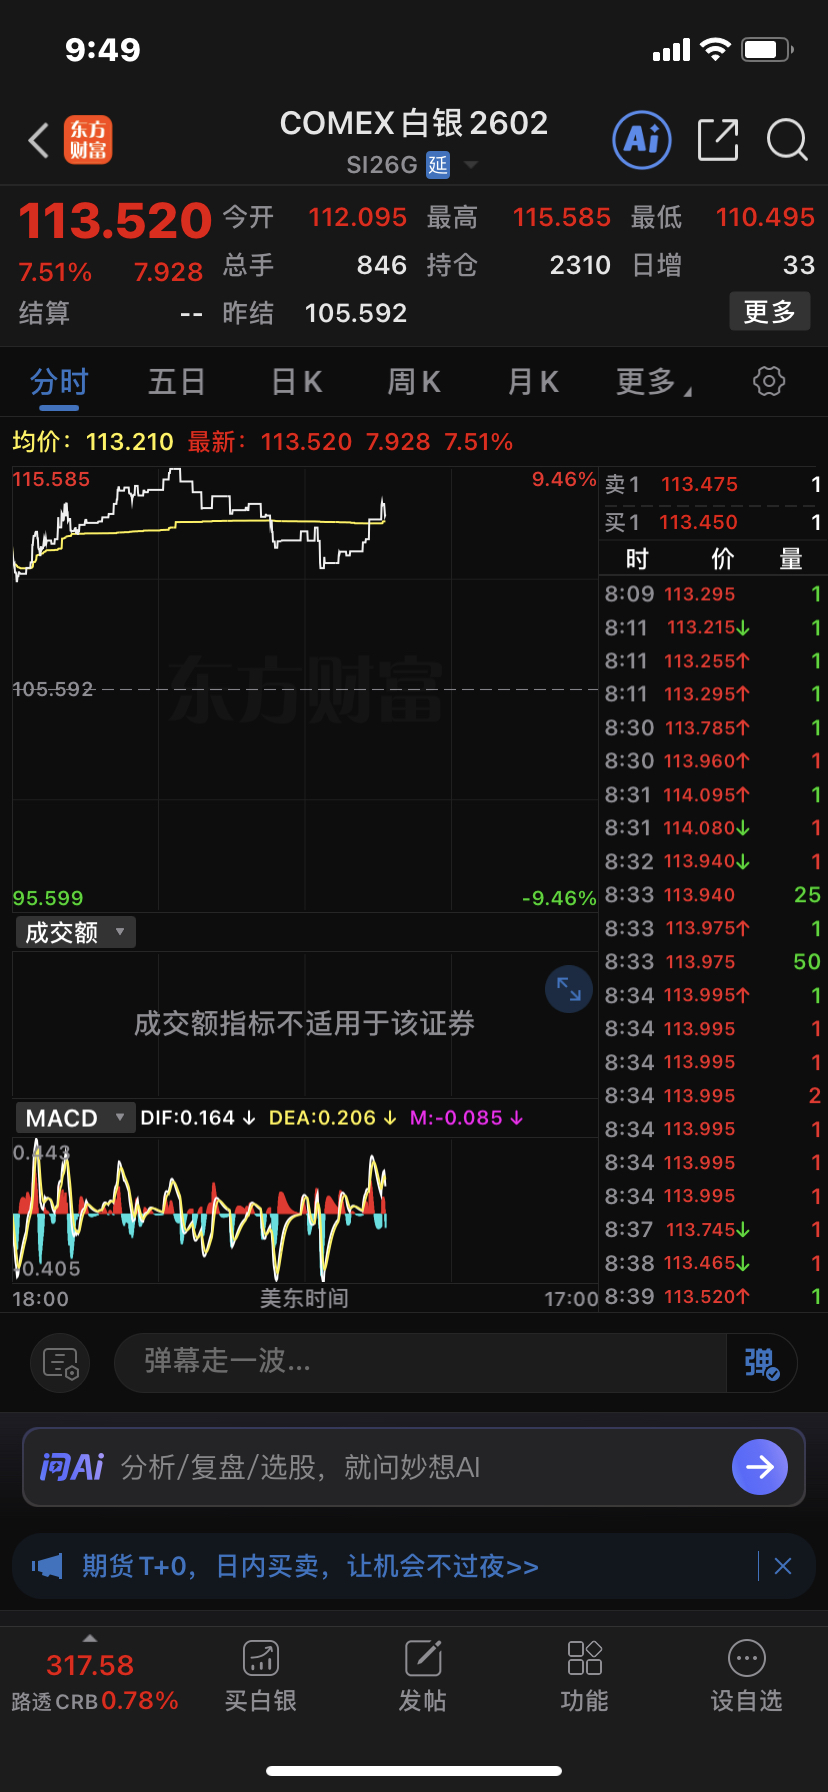
Task: Tap the 持仓 2310 value
Action: point(580,265)
